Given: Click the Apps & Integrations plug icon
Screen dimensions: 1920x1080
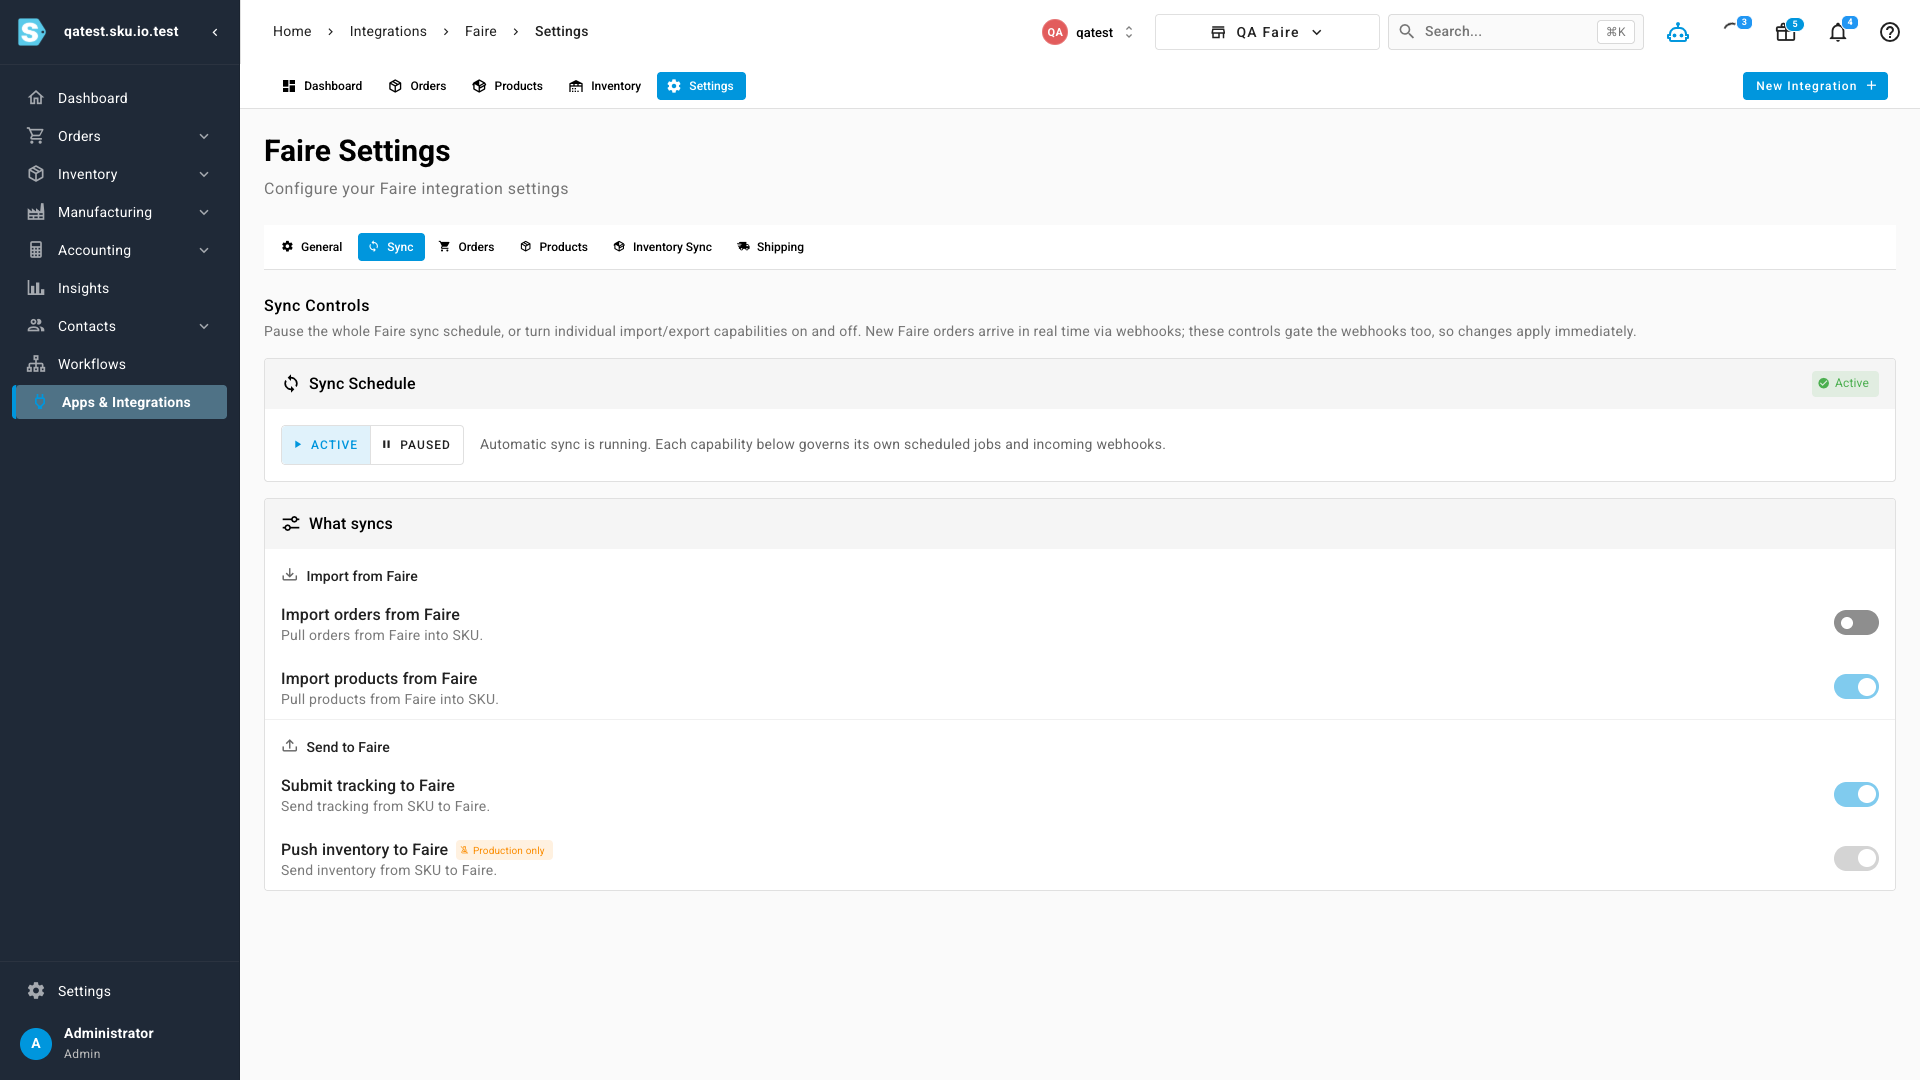Looking at the screenshot, I should point(40,402).
